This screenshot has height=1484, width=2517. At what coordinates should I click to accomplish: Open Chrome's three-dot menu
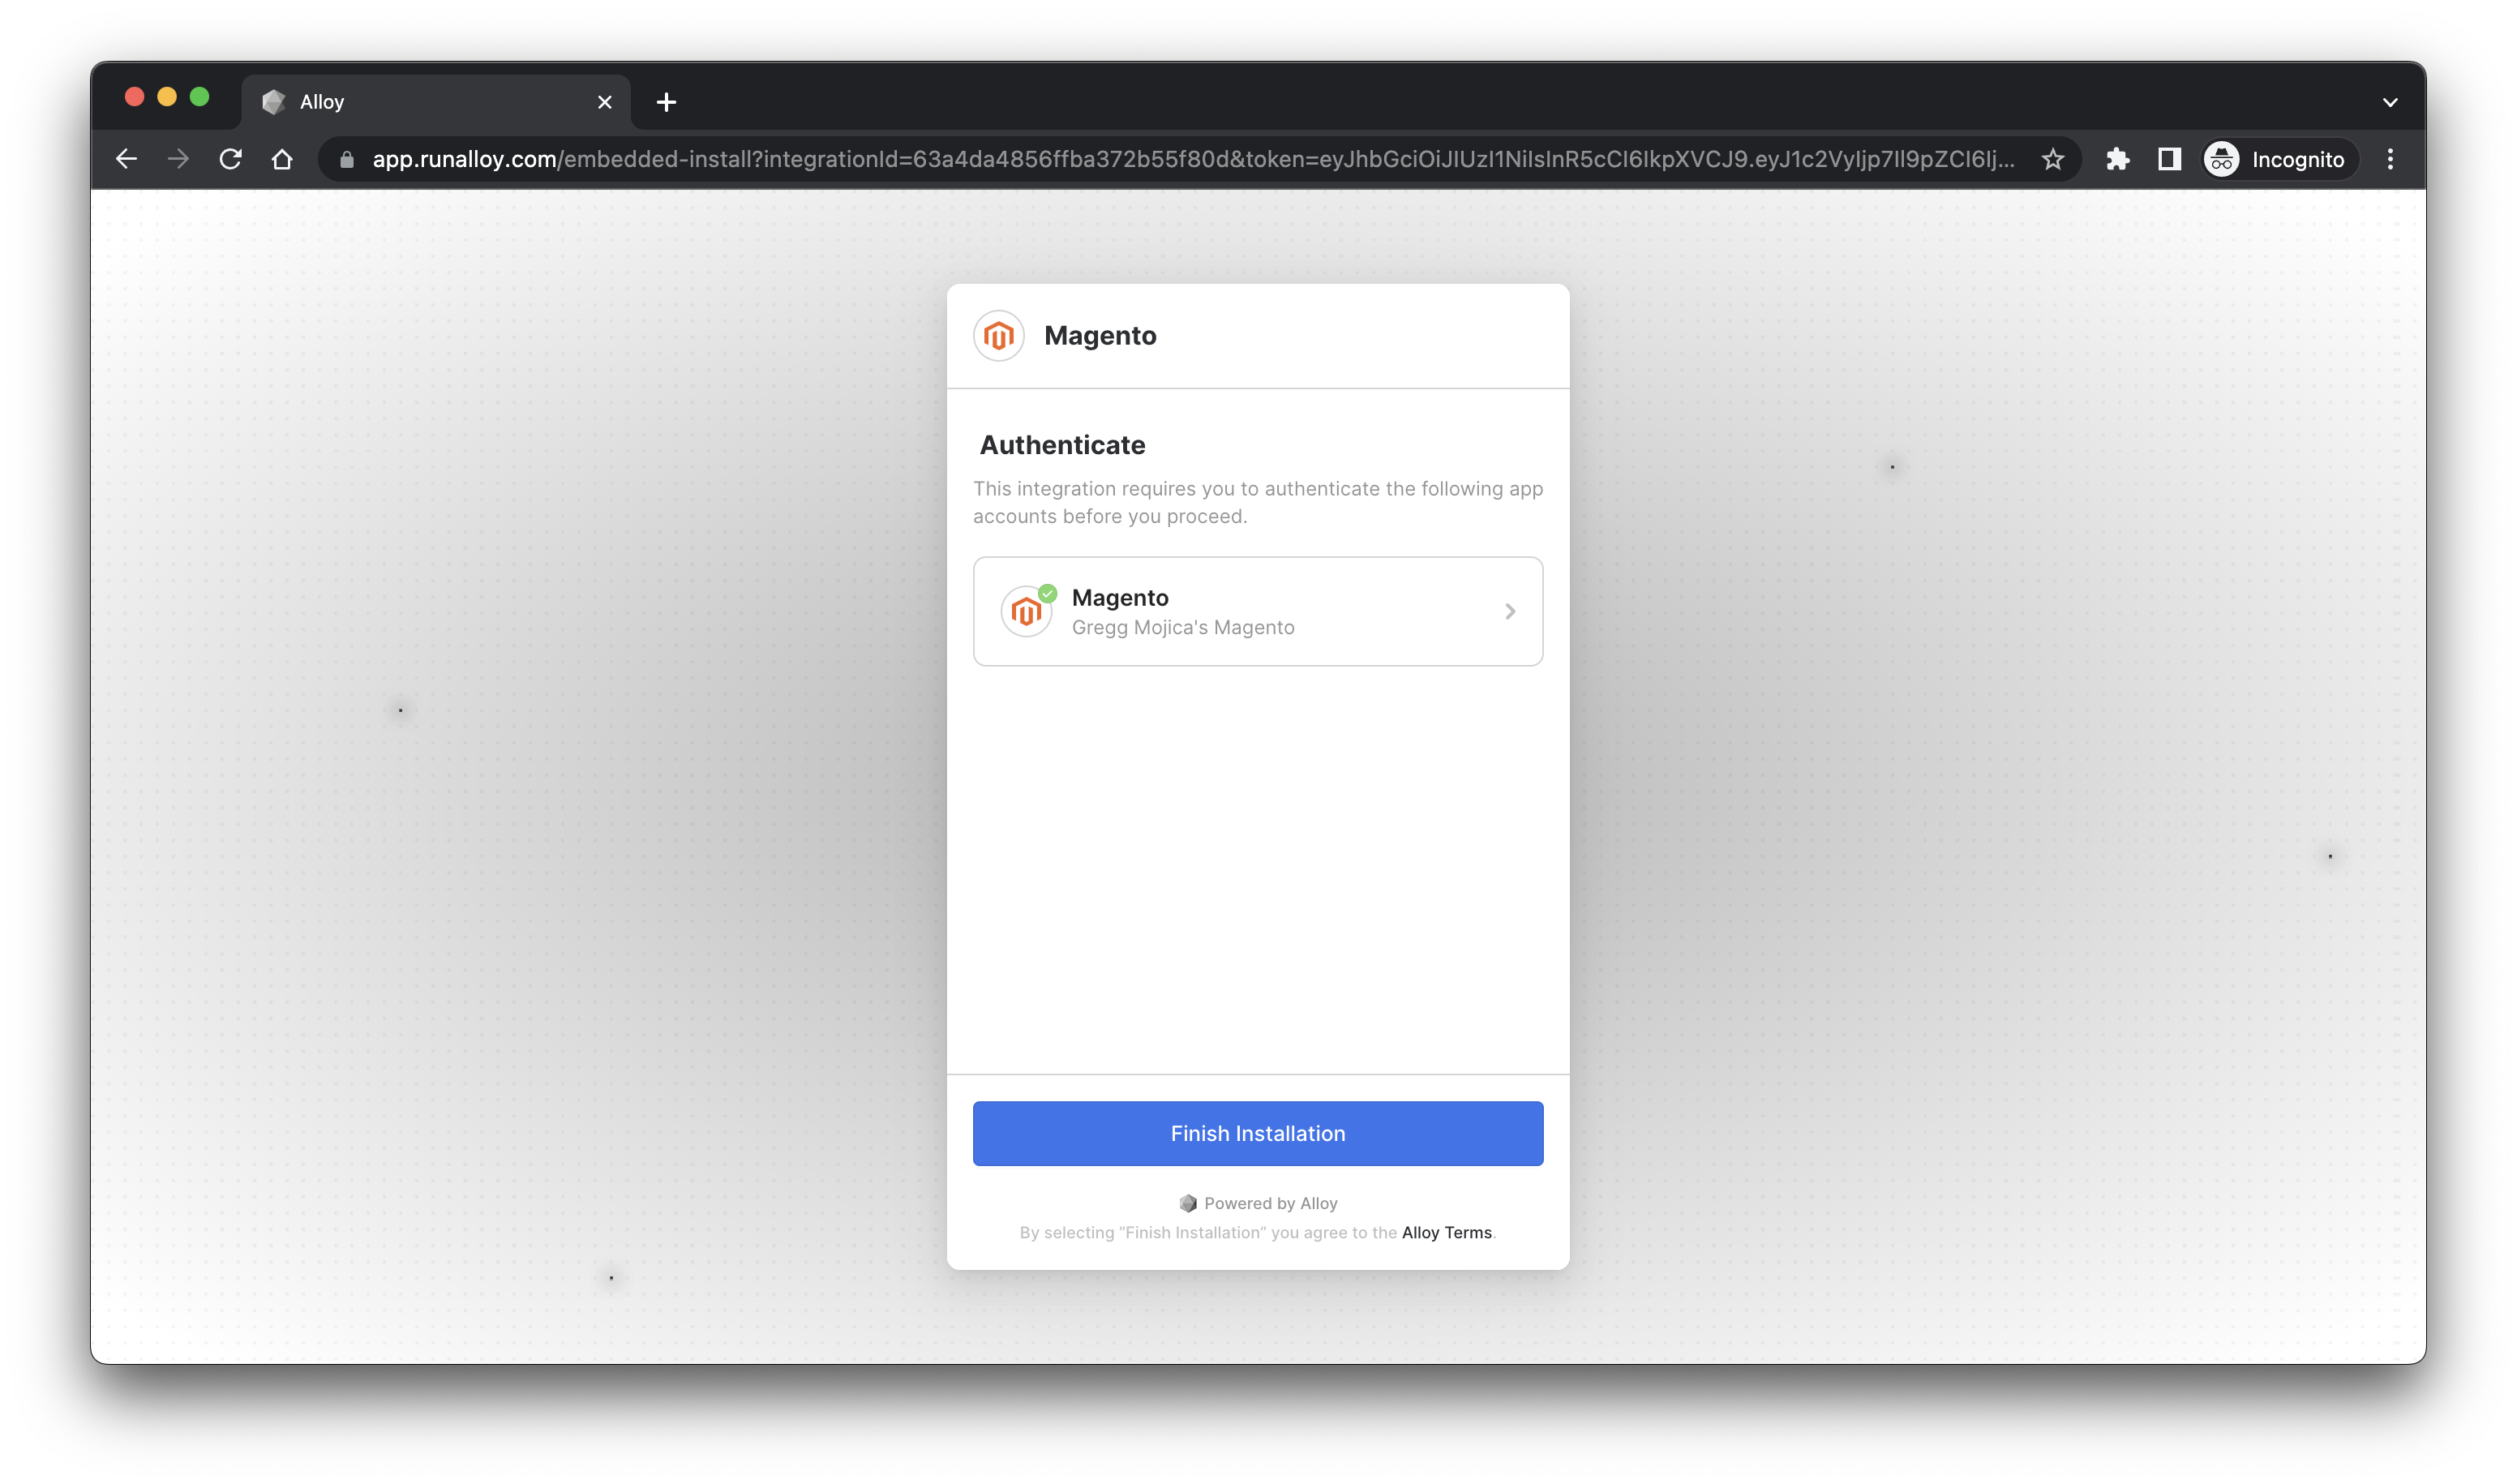[2390, 159]
